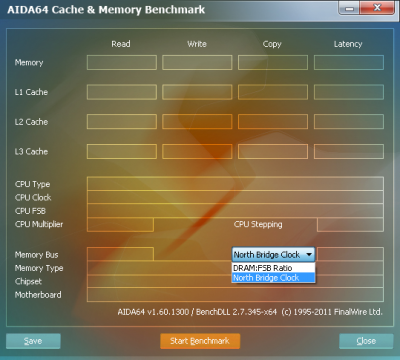Close the window with the X icon
400x360 pixels.
click(377, 8)
